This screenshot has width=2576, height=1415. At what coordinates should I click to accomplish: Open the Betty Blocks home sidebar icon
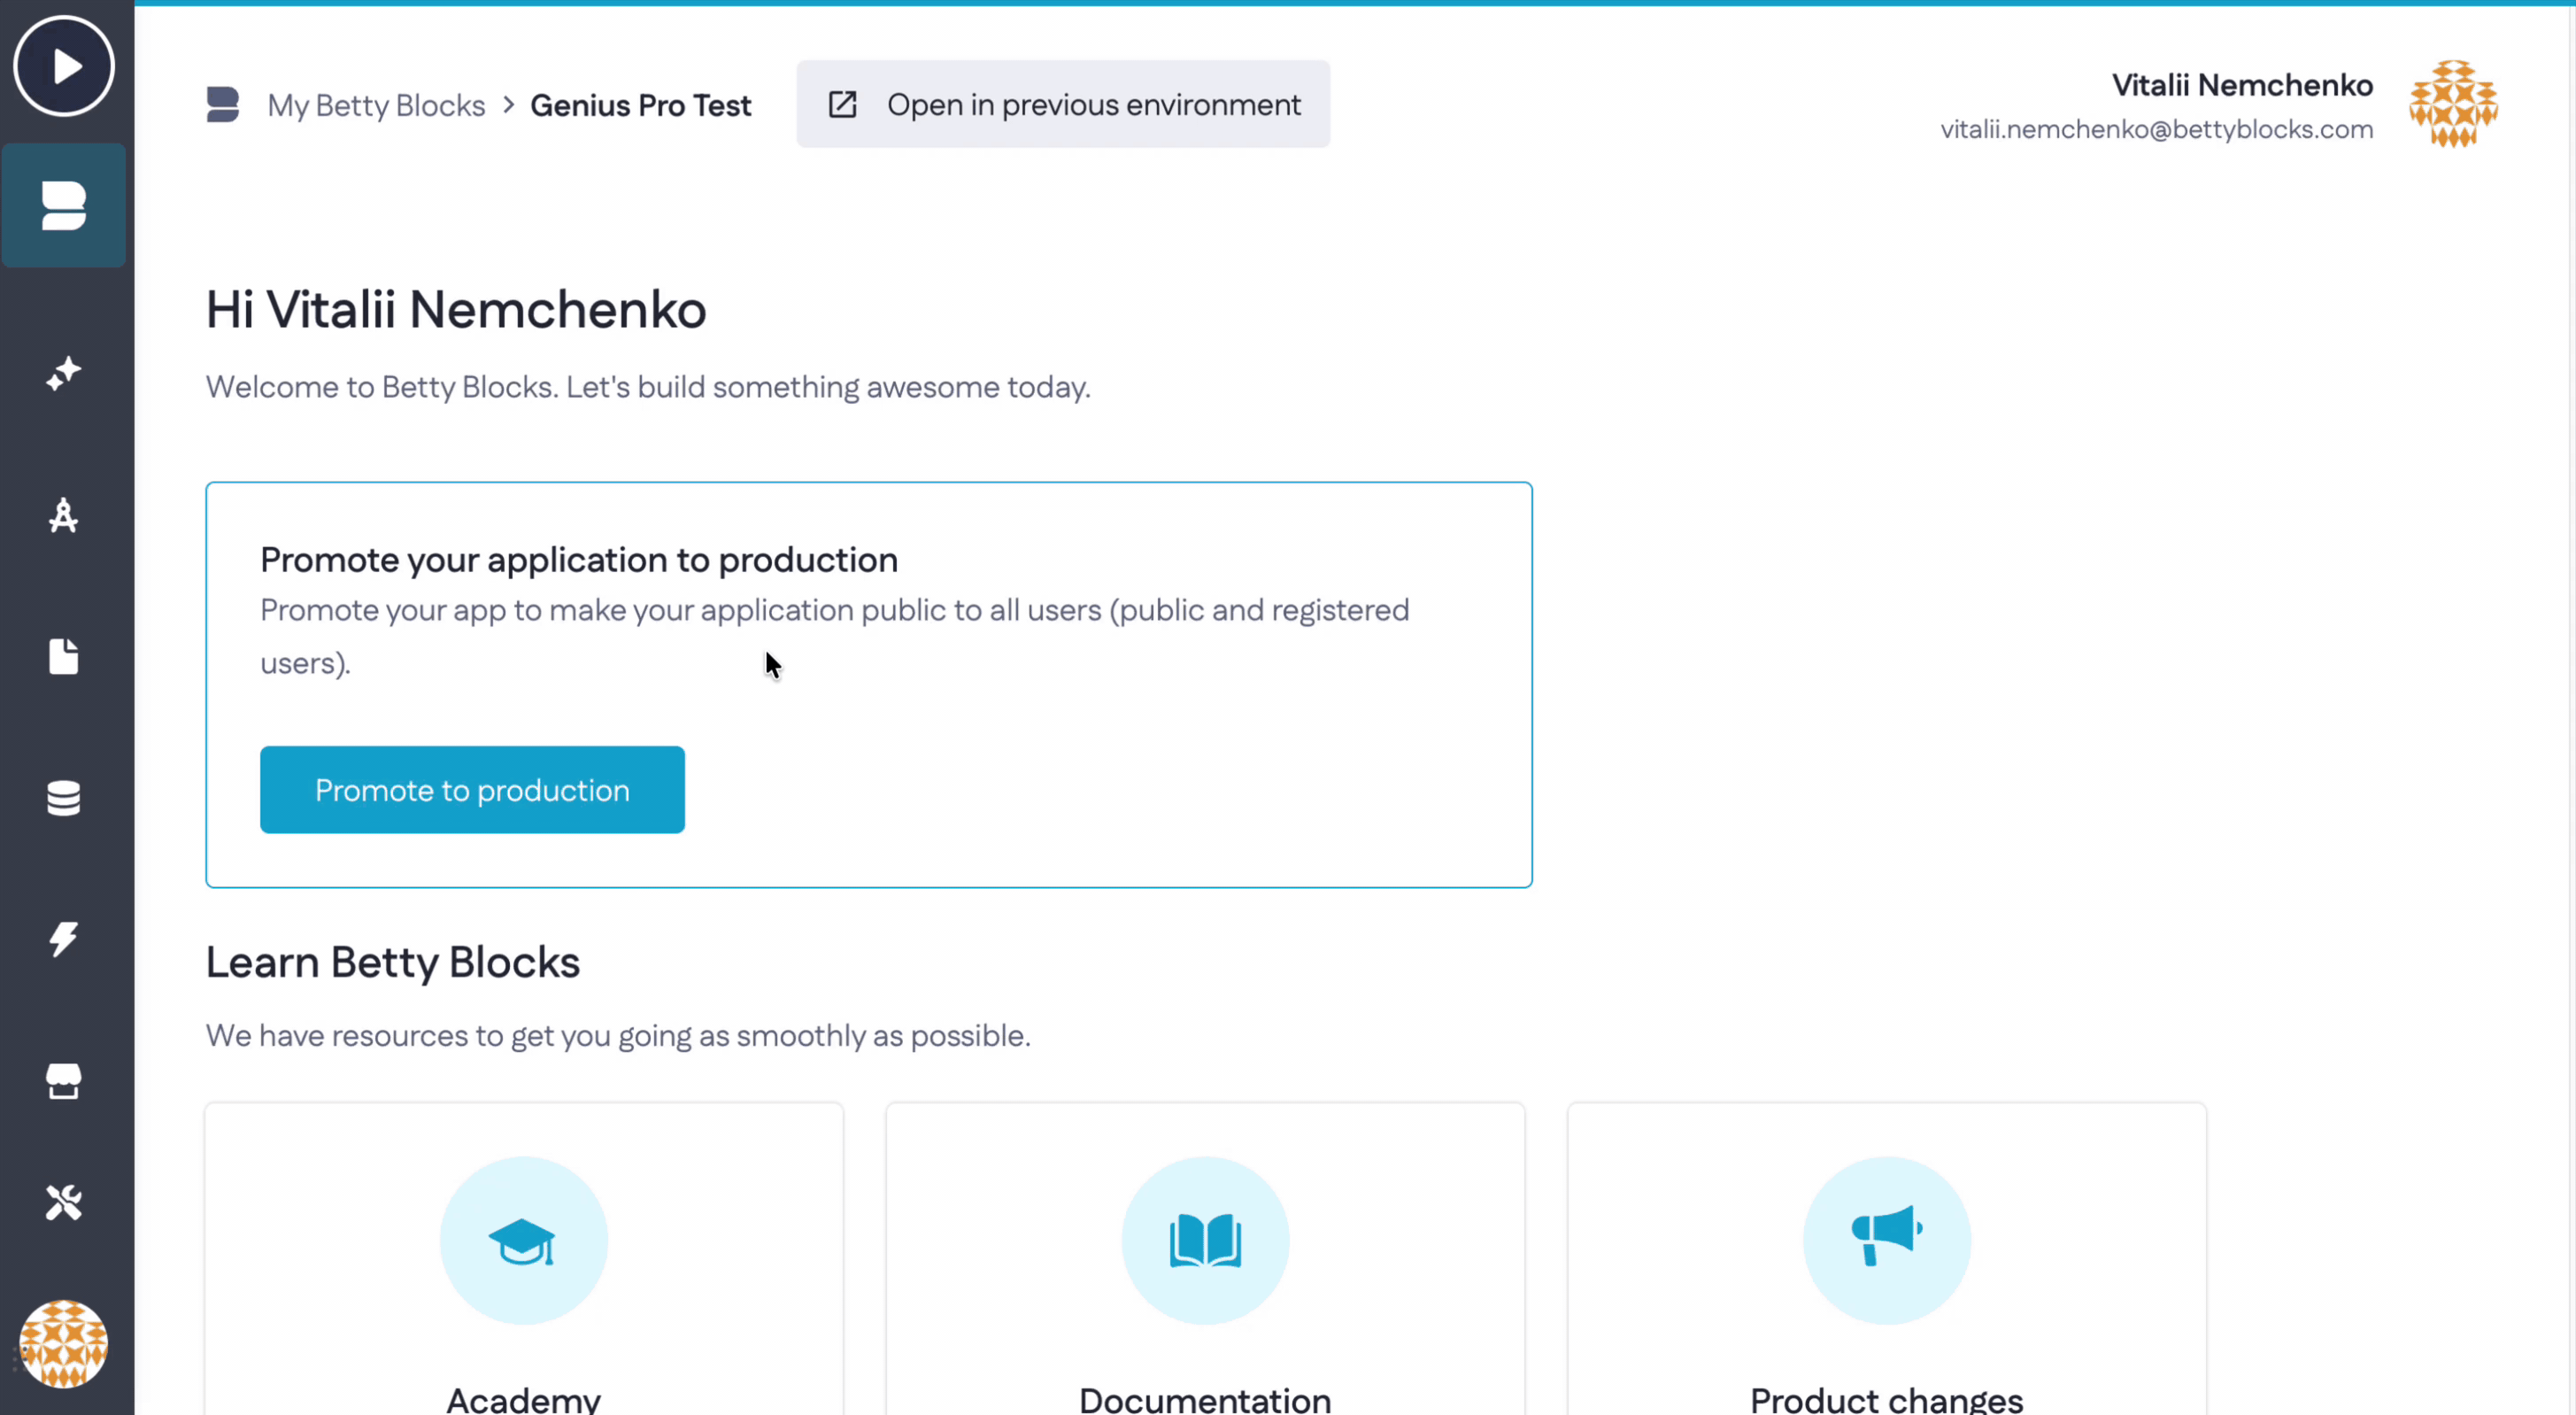[64, 206]
